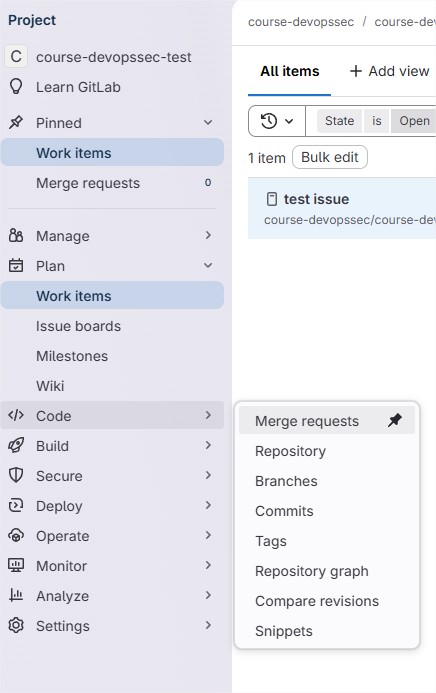Viewport: 436px width, 693px height.
Task: Click the Build rocket icon
Action: (x=16, y=446)
